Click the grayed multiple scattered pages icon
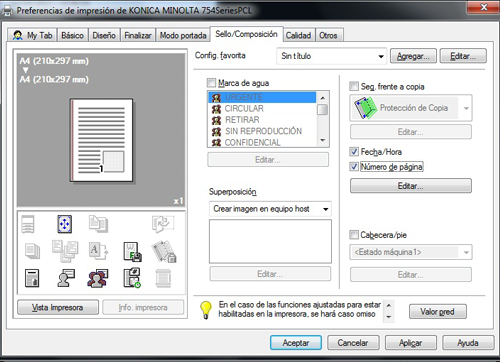This screenshot has height=362, width=500. [x=65, y=251]
